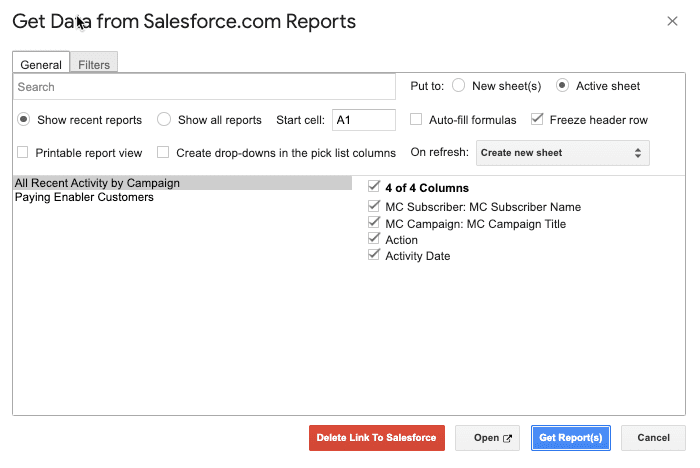Click the Get Report(s) button

[570, 438]
